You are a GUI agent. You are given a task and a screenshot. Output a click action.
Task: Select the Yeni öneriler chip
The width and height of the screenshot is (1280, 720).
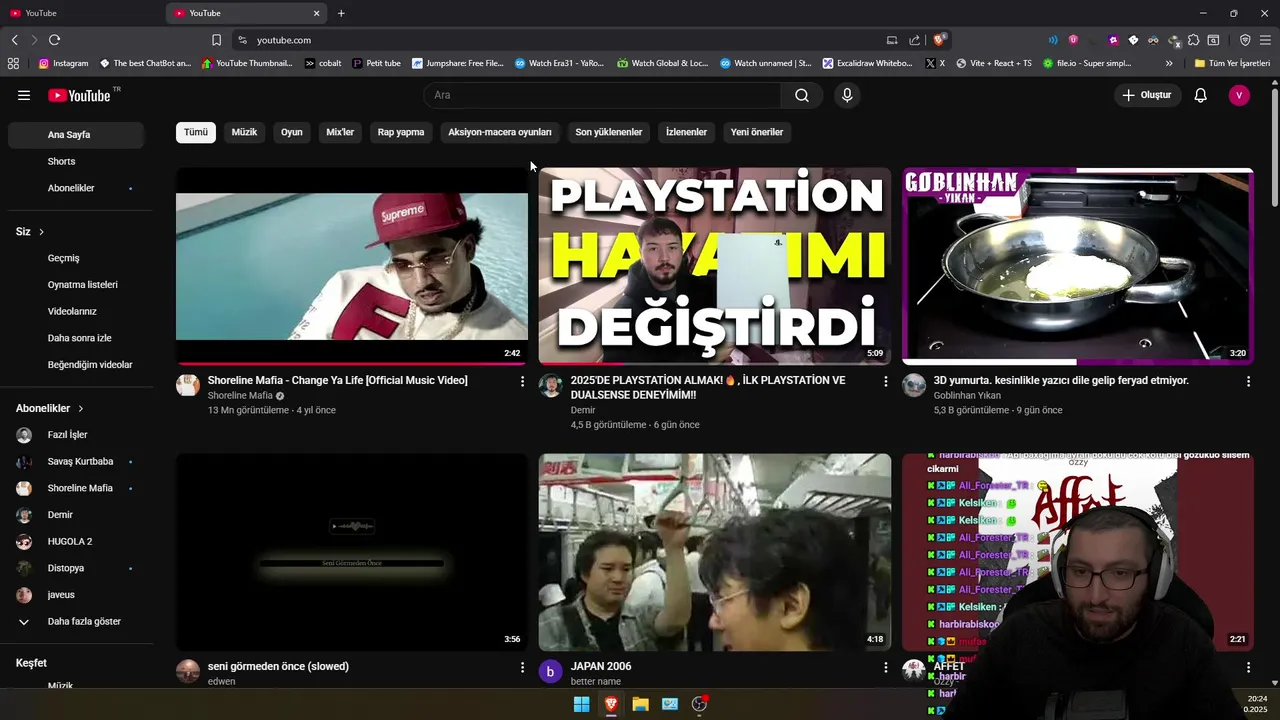click(x=757, y=132)
